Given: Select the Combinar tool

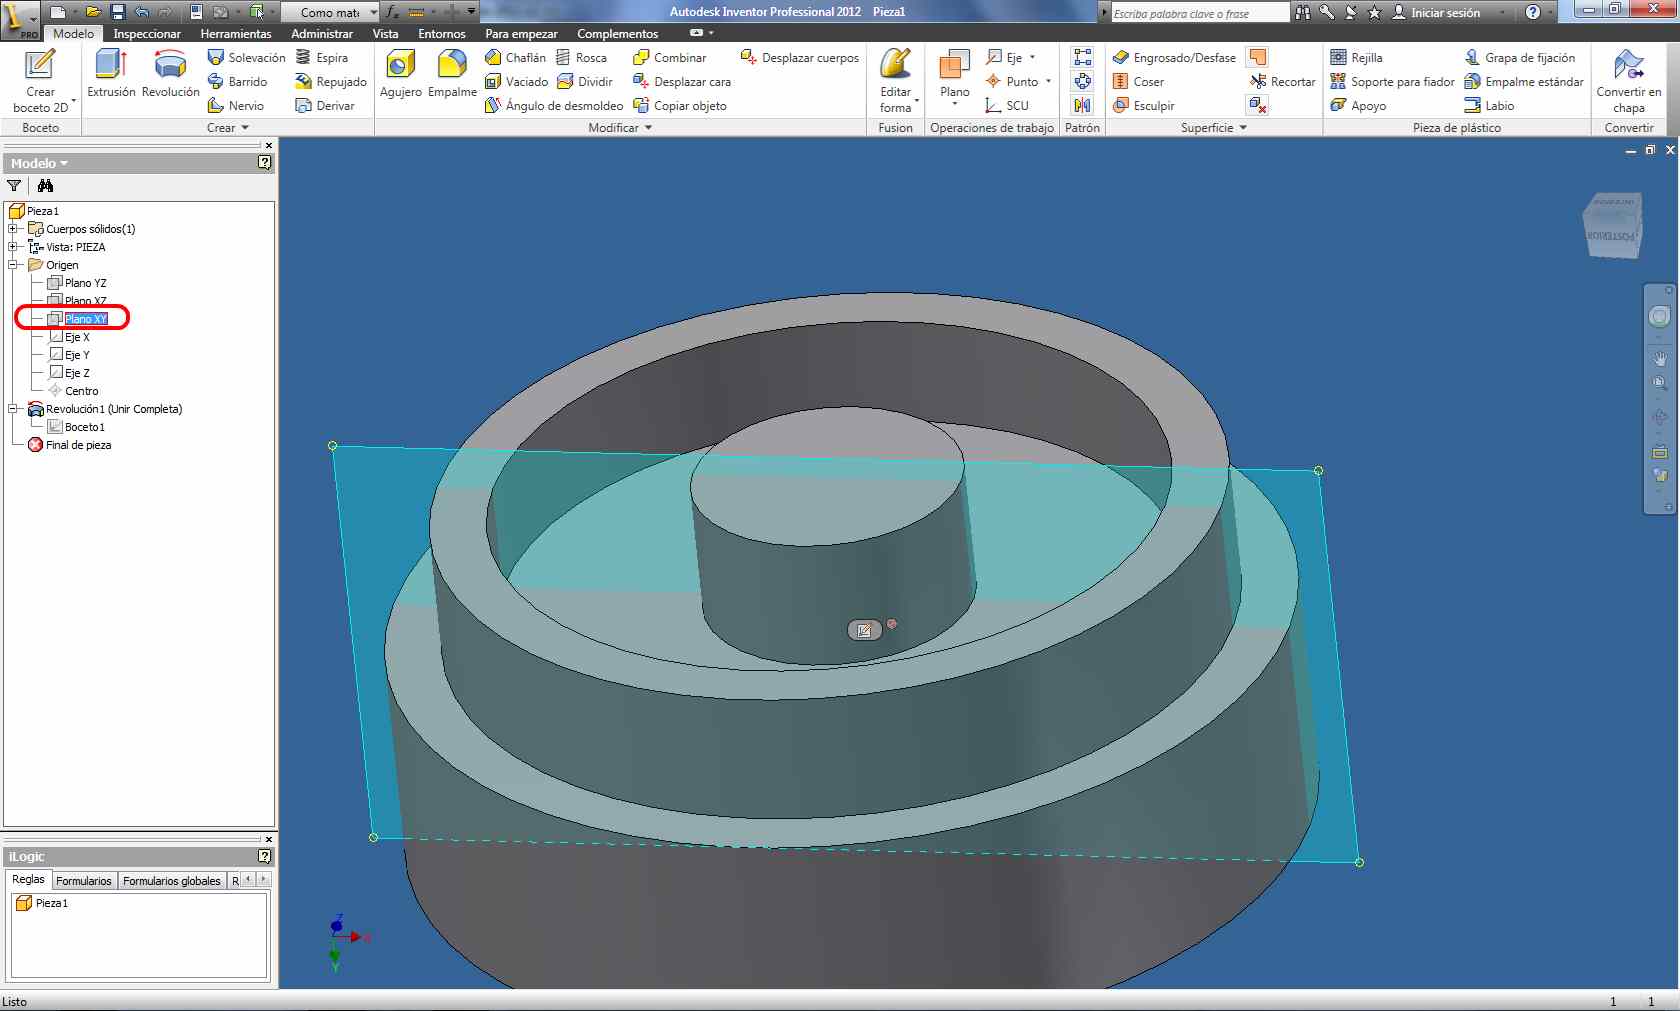Looking at the screenshot, I should pyautogui.click(x=669, y=58).
